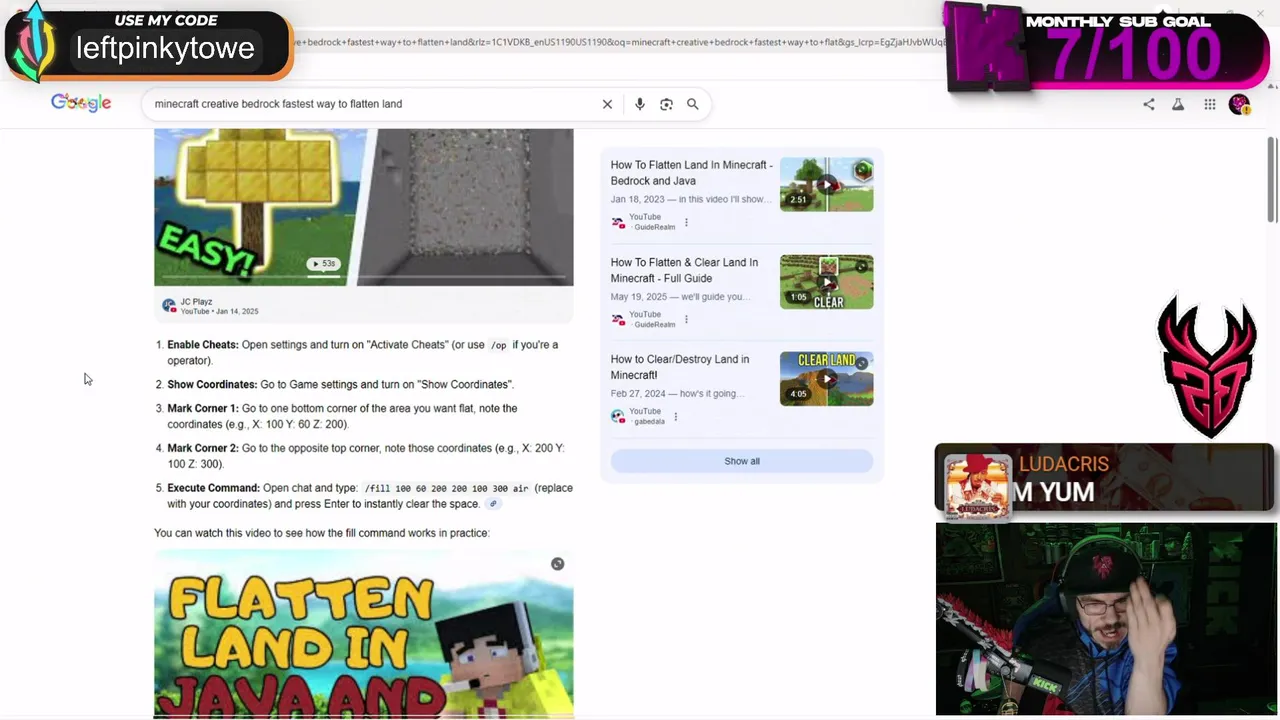1280x720 pixels.
Task: Click the YouTube icon under Bedrock and Java video
Action: tap(618, 222)
